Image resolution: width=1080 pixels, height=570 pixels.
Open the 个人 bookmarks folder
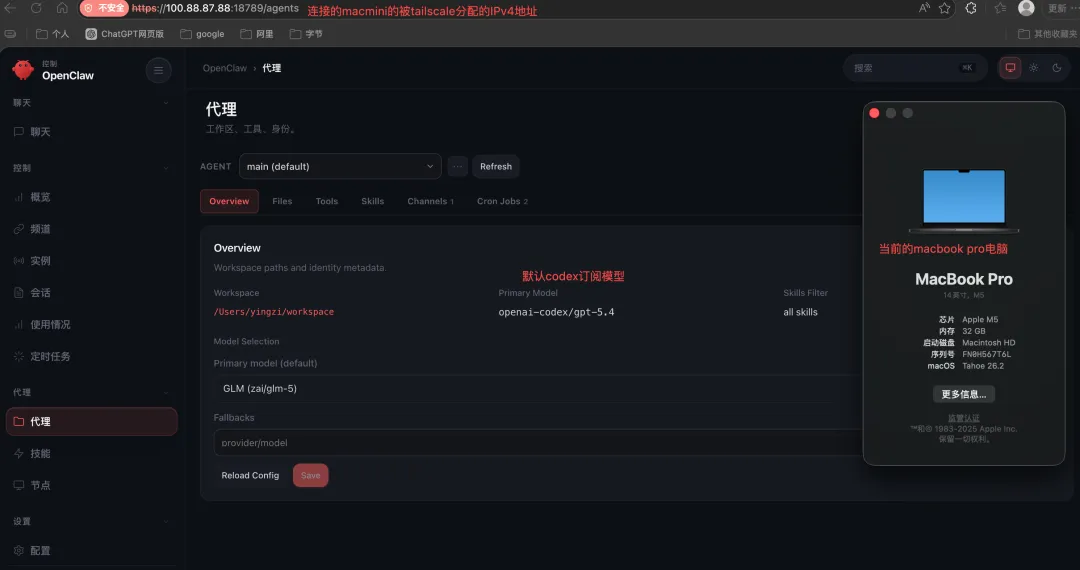click(53, 34)
